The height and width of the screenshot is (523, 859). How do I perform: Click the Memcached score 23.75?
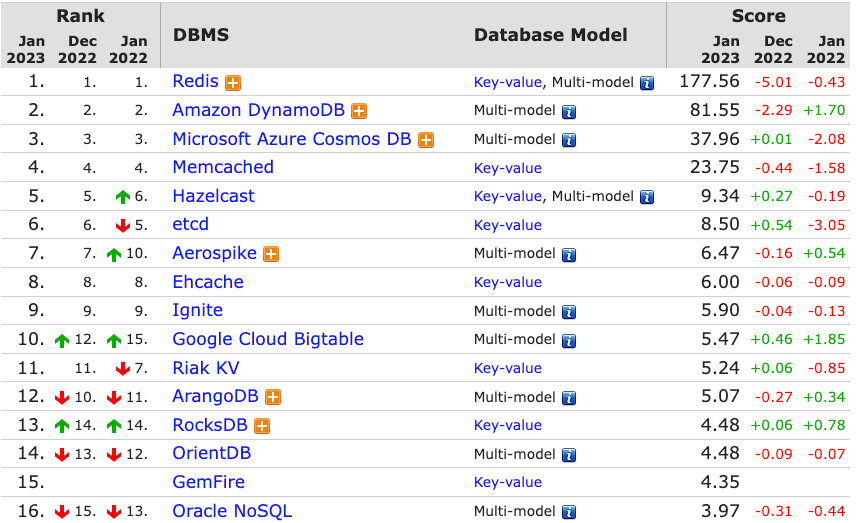pos(715,167)
